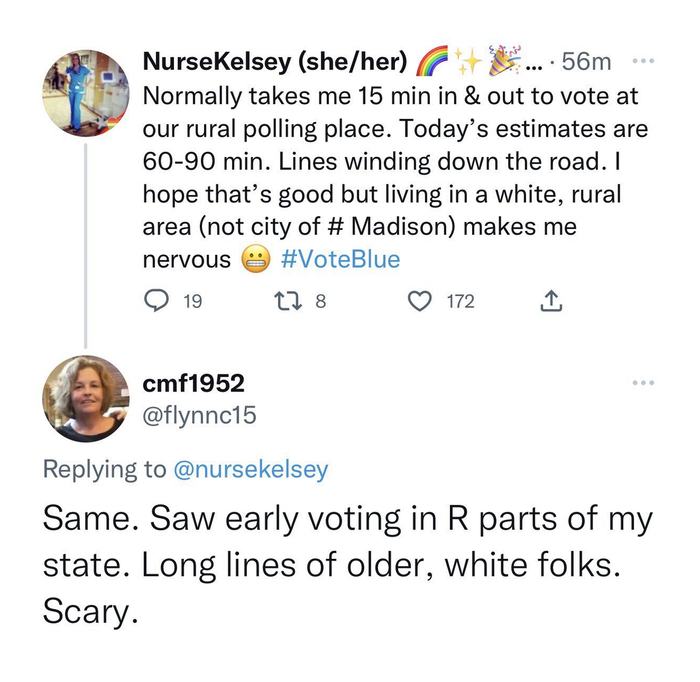Click the 56m timestamp
The width and height of the screenshot is (700, 682).
click(x=588, y=62)
